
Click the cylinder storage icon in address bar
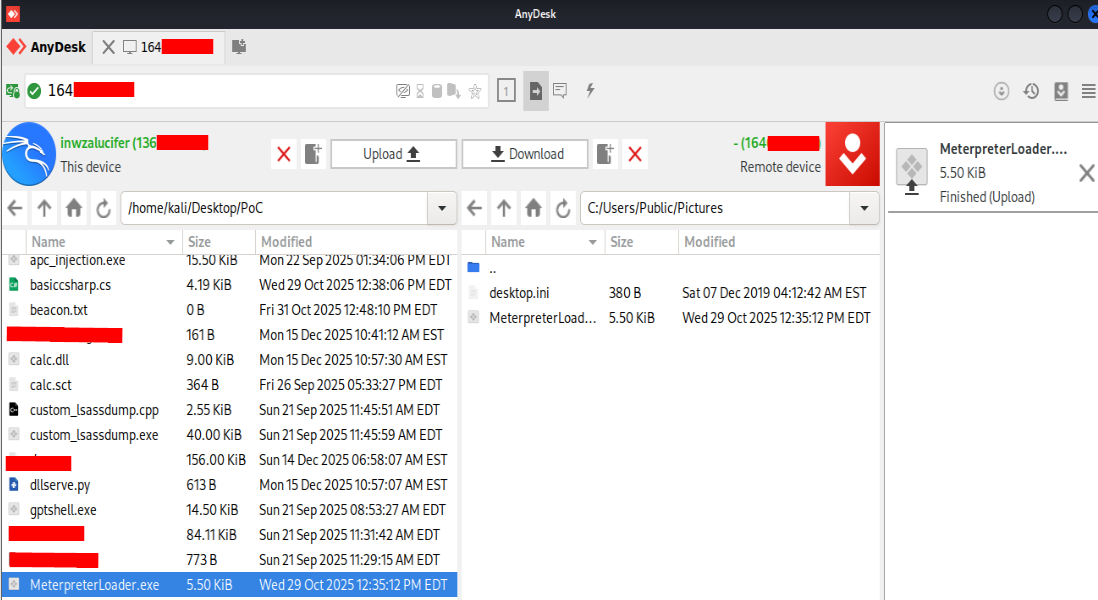(437, 91)
